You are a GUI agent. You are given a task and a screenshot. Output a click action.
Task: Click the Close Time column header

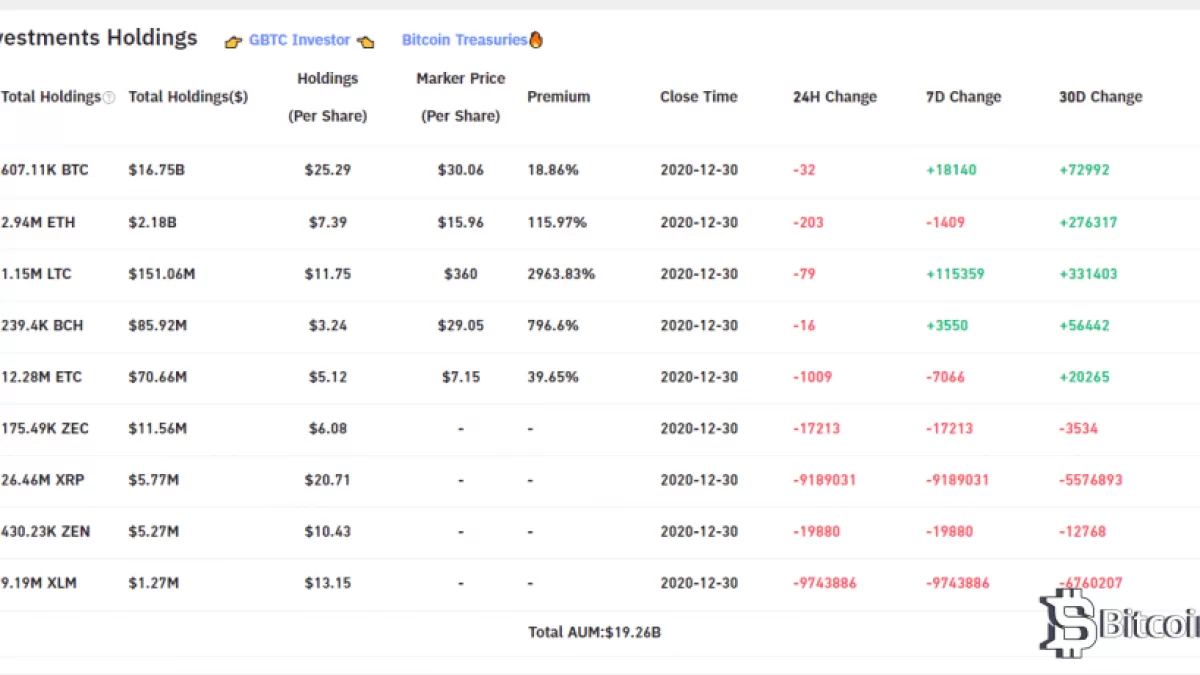pyautogui.click(x=698, y=97)
